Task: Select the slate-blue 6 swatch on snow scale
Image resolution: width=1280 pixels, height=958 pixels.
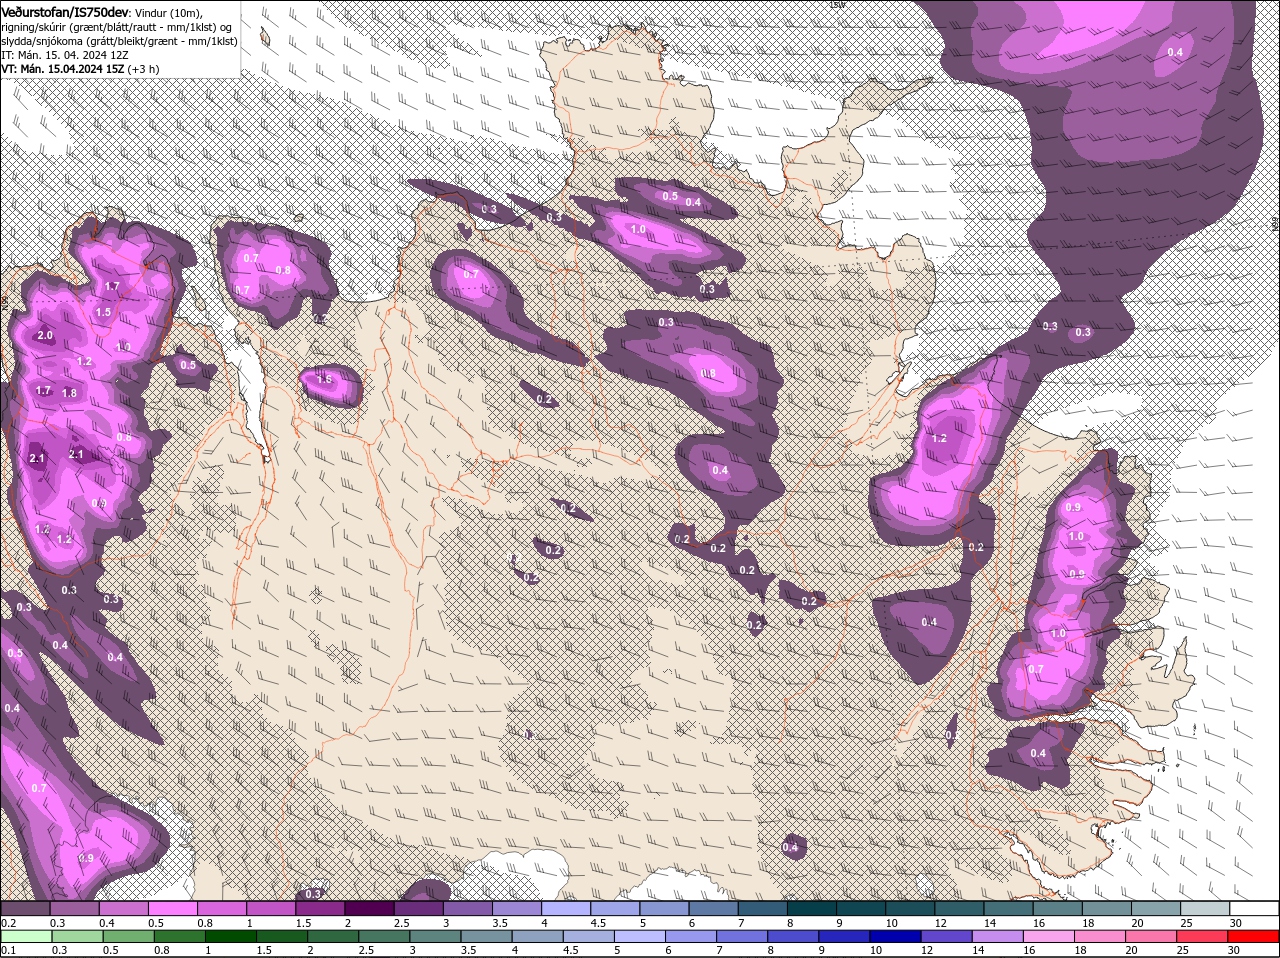Action: [713, 908]
